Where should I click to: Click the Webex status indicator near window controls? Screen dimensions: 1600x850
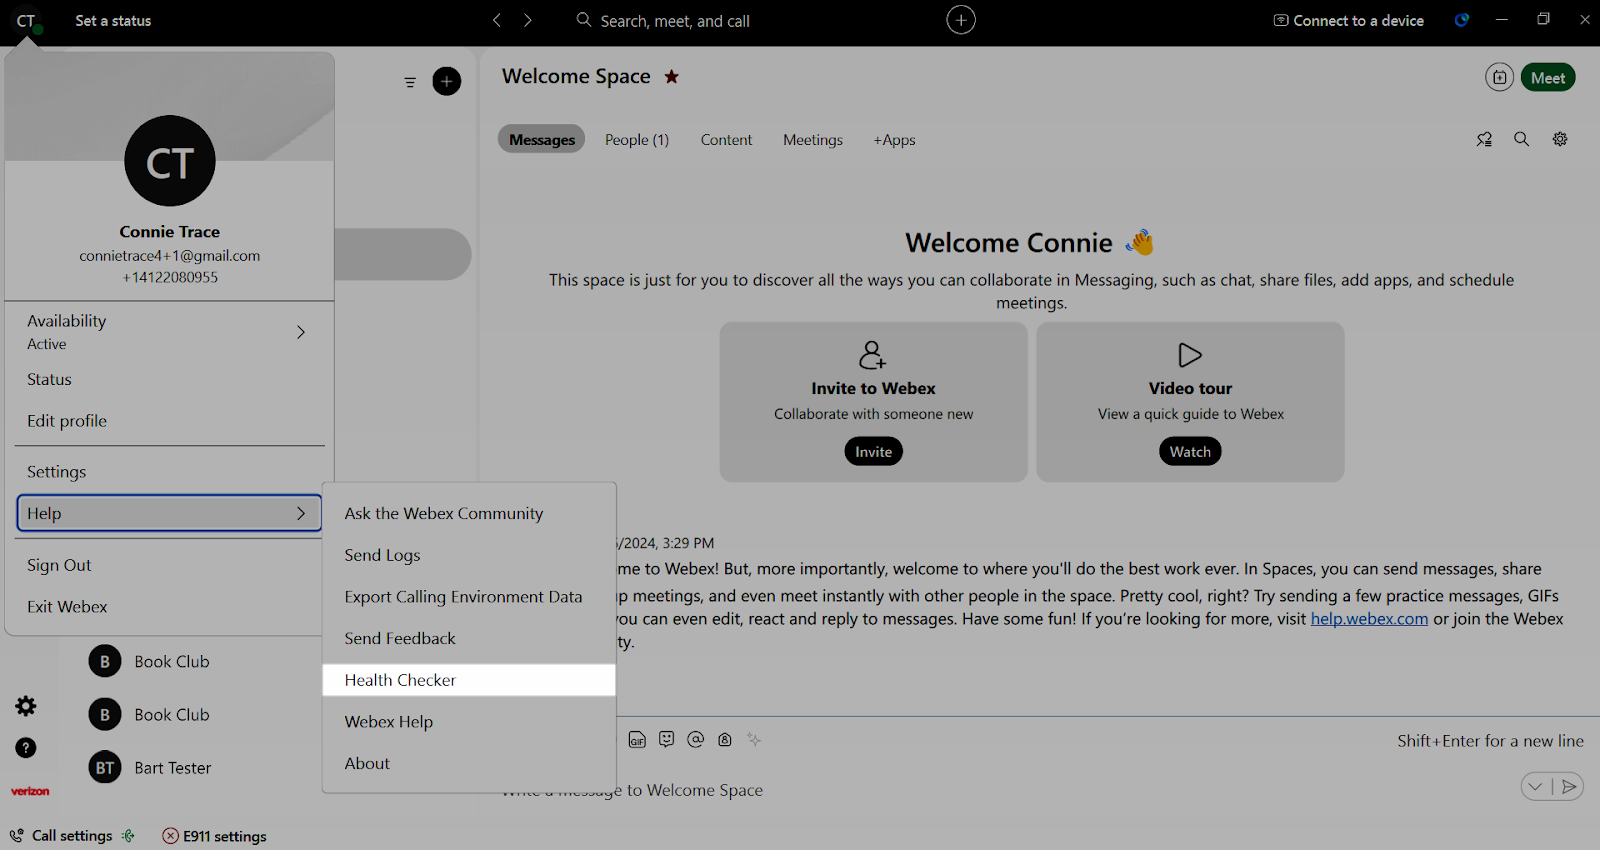[x=1462, y=20]
